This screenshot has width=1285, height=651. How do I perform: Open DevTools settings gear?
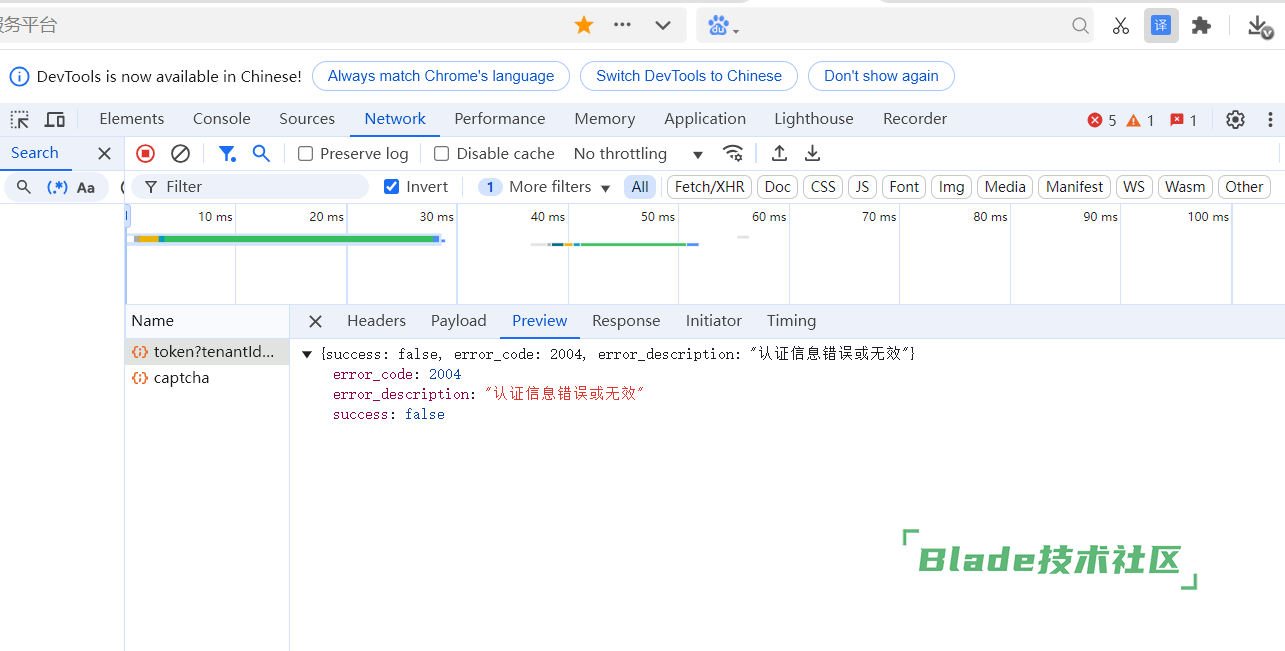click(1235, 119)
